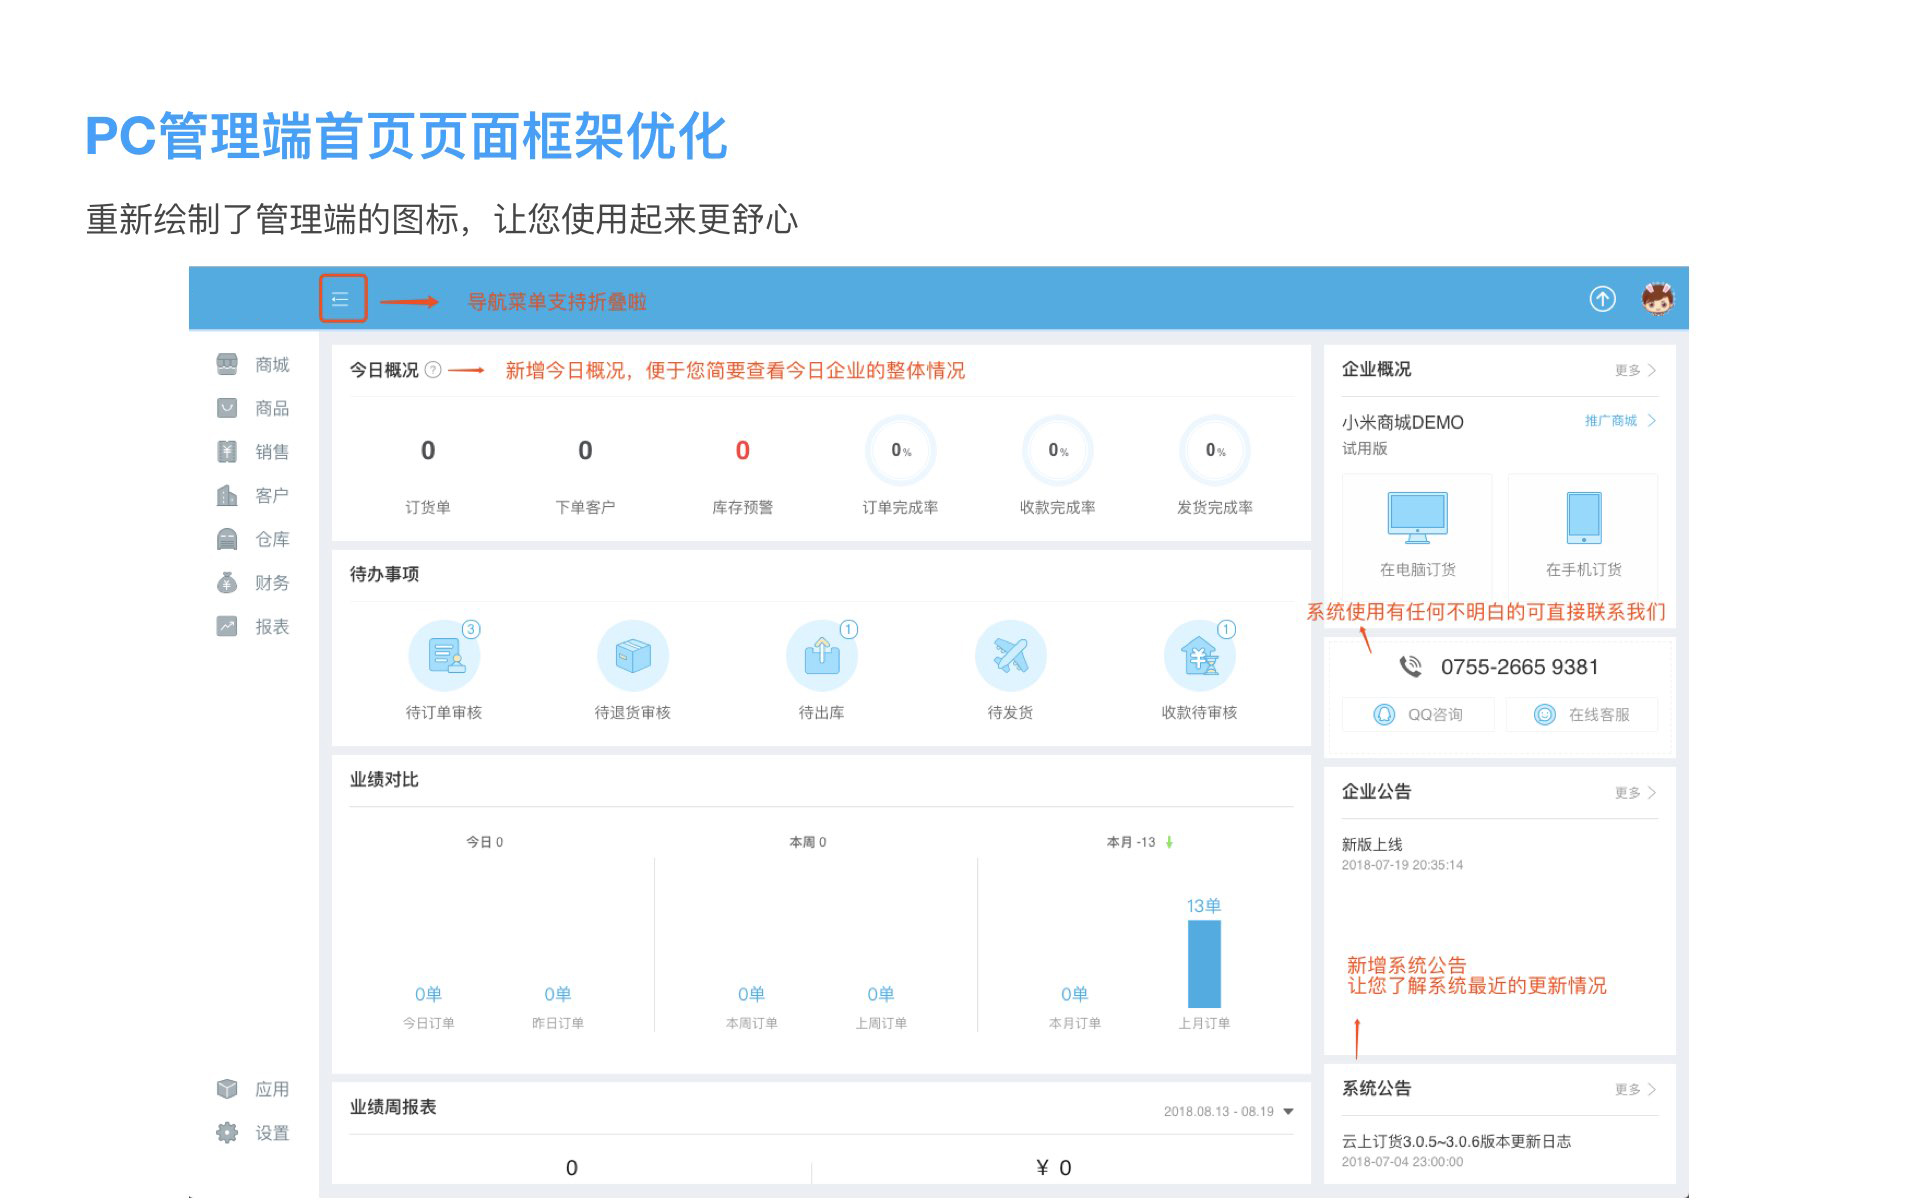Image resolution: width=1920 pixels, height=1200 pixels.
Task: Open 收款待审核 payment review icon
Action: [1199, 656]
